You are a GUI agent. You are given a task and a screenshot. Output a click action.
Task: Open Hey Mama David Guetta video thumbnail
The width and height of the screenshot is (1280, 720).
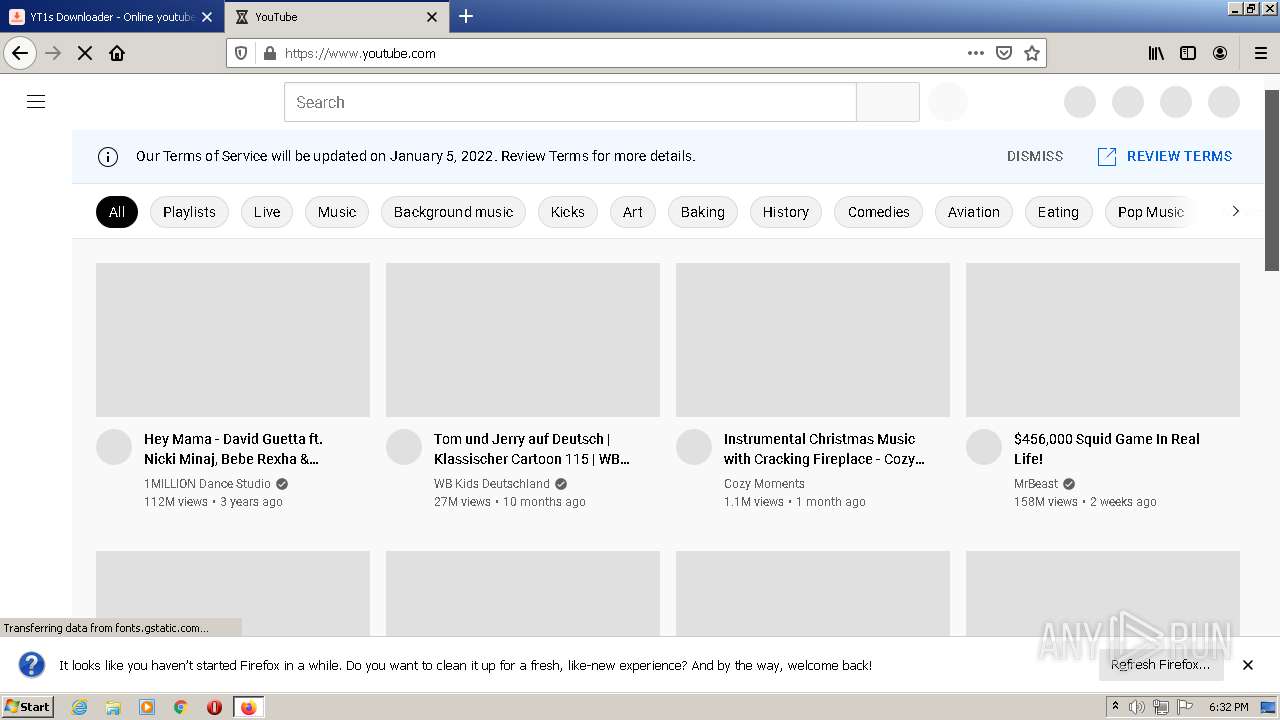[x=233, y=340]
